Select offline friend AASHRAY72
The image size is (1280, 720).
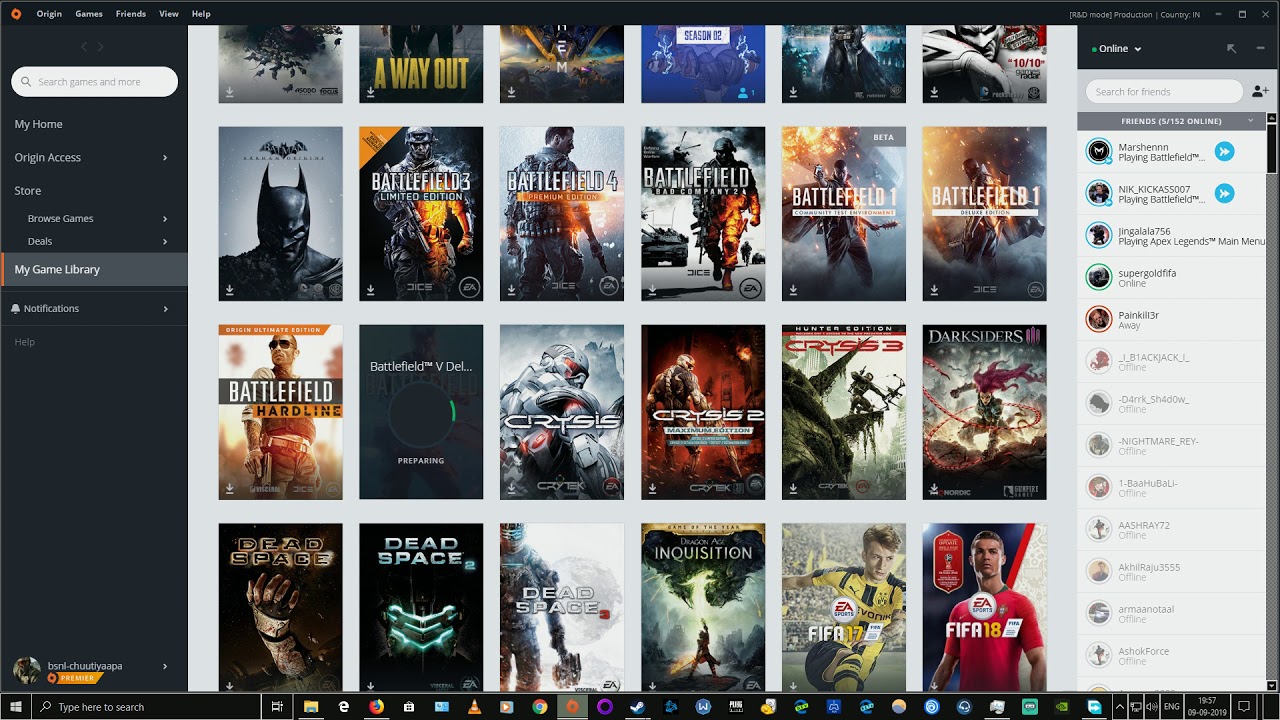1172,529
